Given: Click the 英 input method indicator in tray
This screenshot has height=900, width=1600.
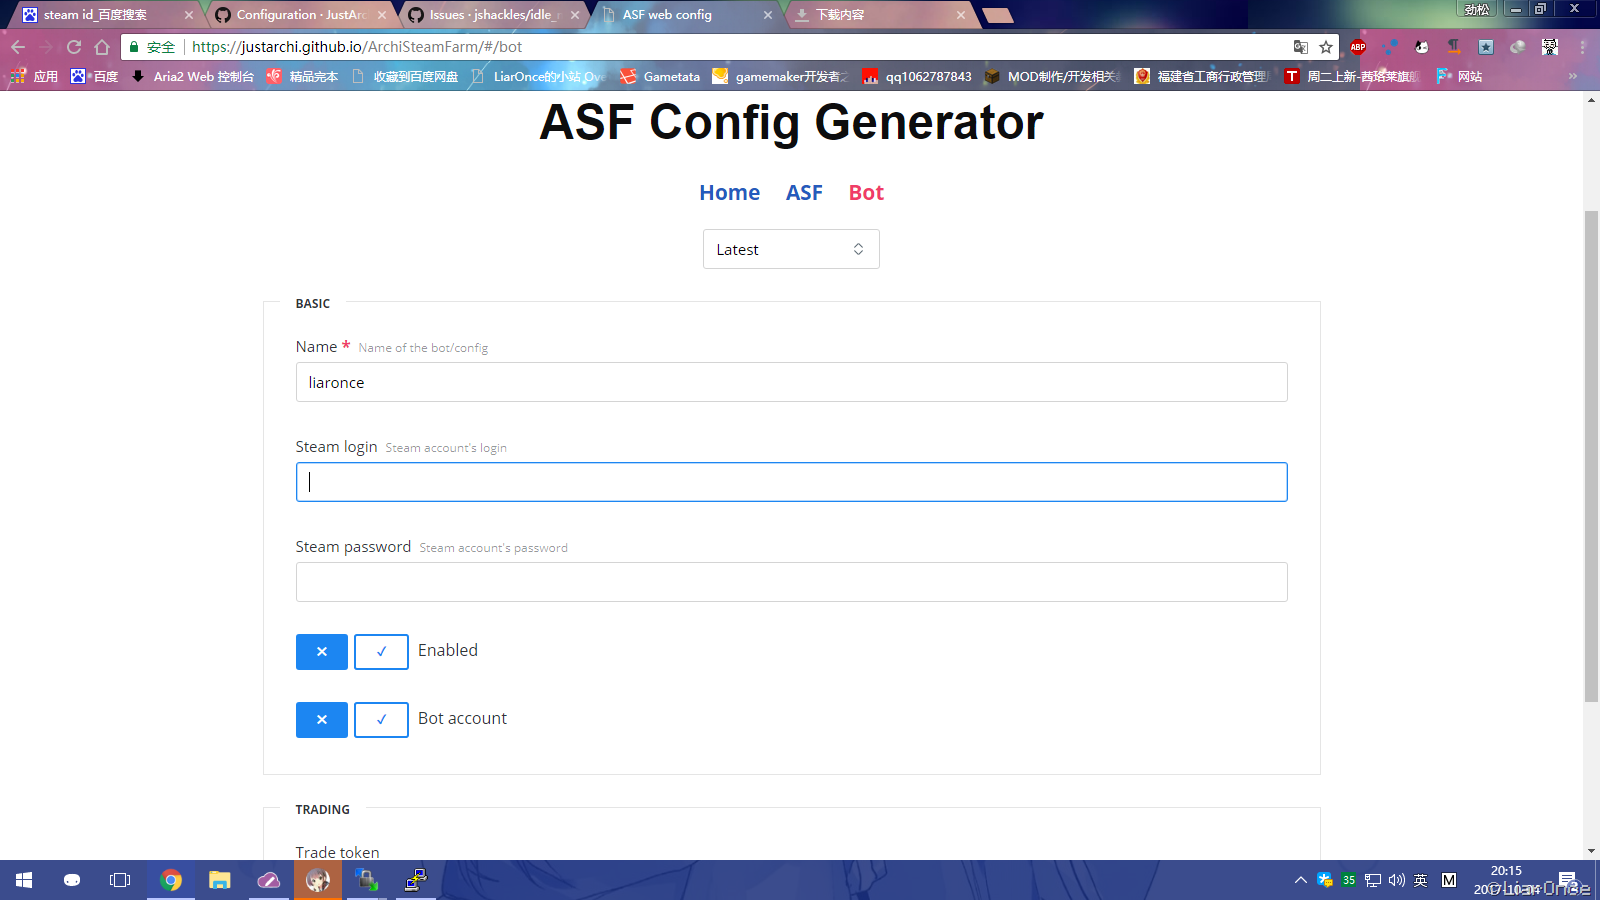Looking at the screenshot, I should click(x=1421, y=880).
